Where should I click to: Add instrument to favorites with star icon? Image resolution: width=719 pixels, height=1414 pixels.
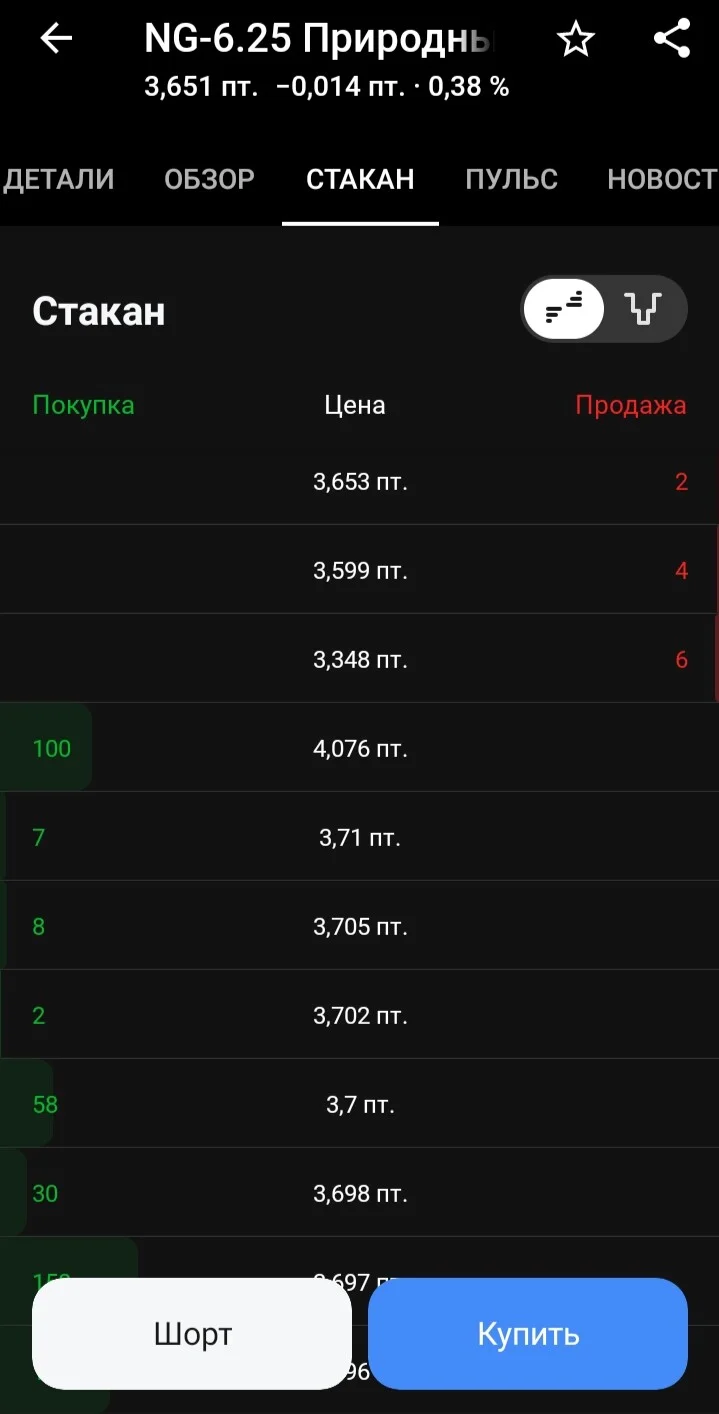(x=575, y=40)
